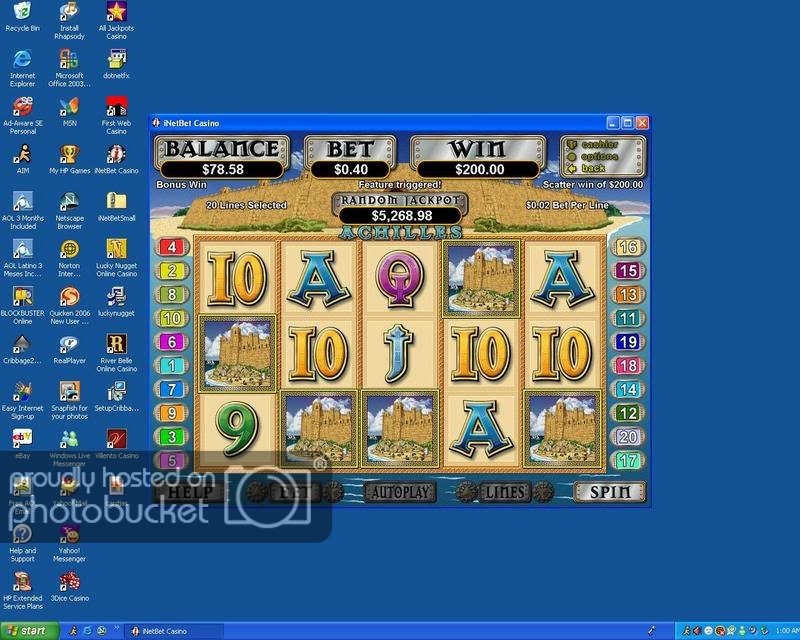Launch Internet Explorer from the desktop
The width and height of the screenshot is (800, 640).
22,68
